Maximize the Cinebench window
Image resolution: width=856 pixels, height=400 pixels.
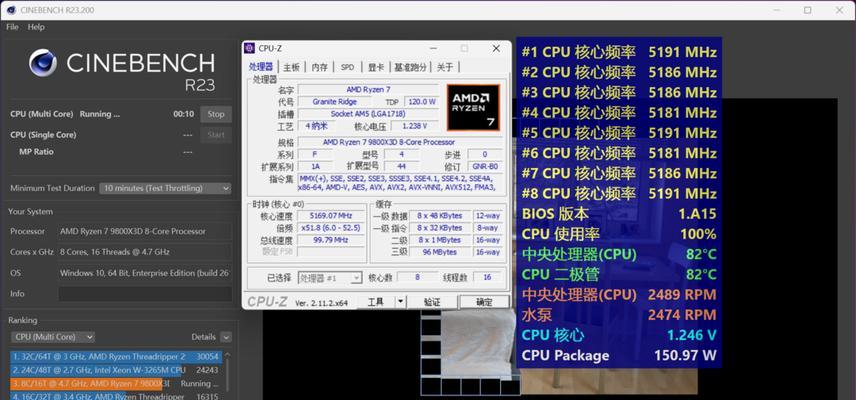807,10
